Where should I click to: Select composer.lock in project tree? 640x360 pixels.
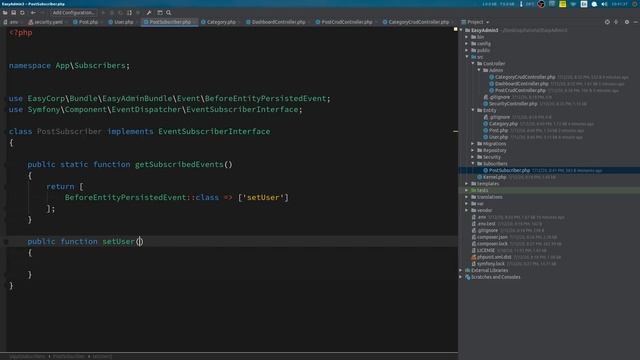[492, 244]
